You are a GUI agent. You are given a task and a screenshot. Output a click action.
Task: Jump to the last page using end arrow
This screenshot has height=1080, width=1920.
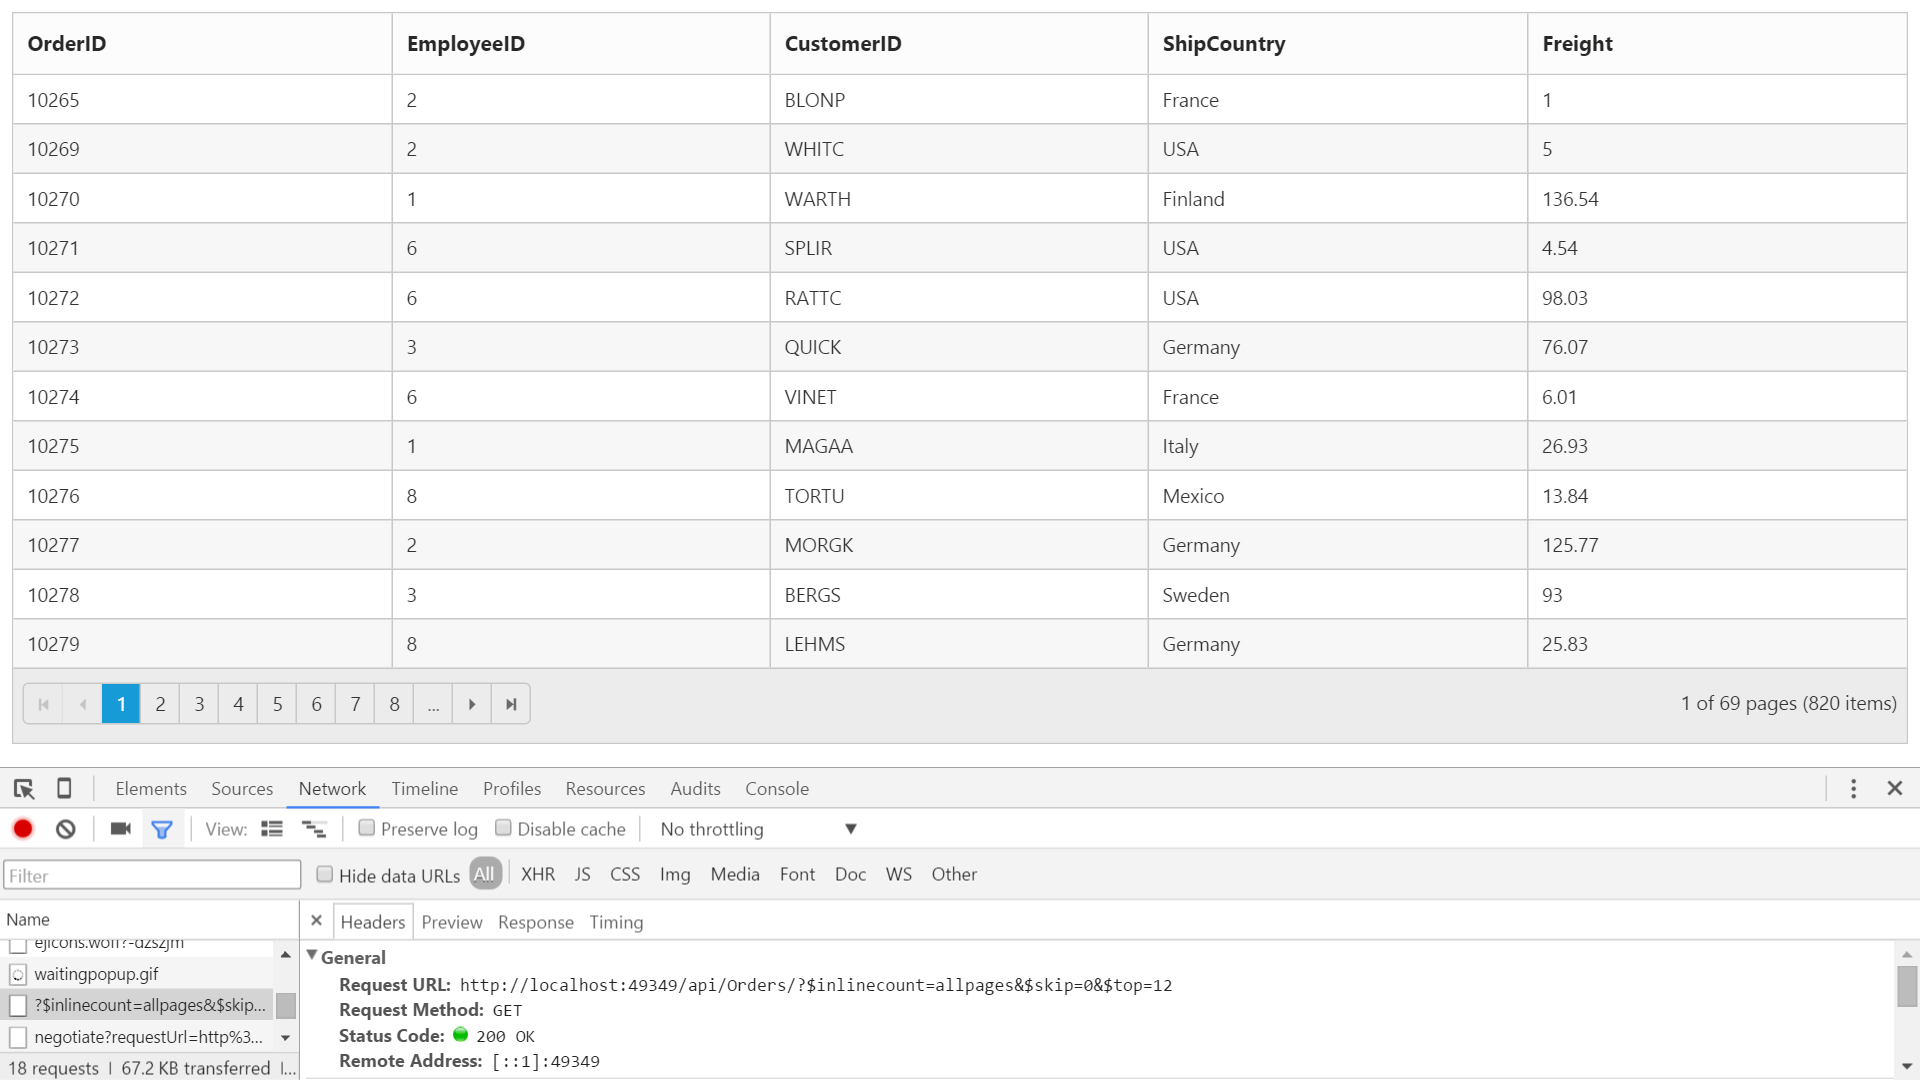(510, 703)
